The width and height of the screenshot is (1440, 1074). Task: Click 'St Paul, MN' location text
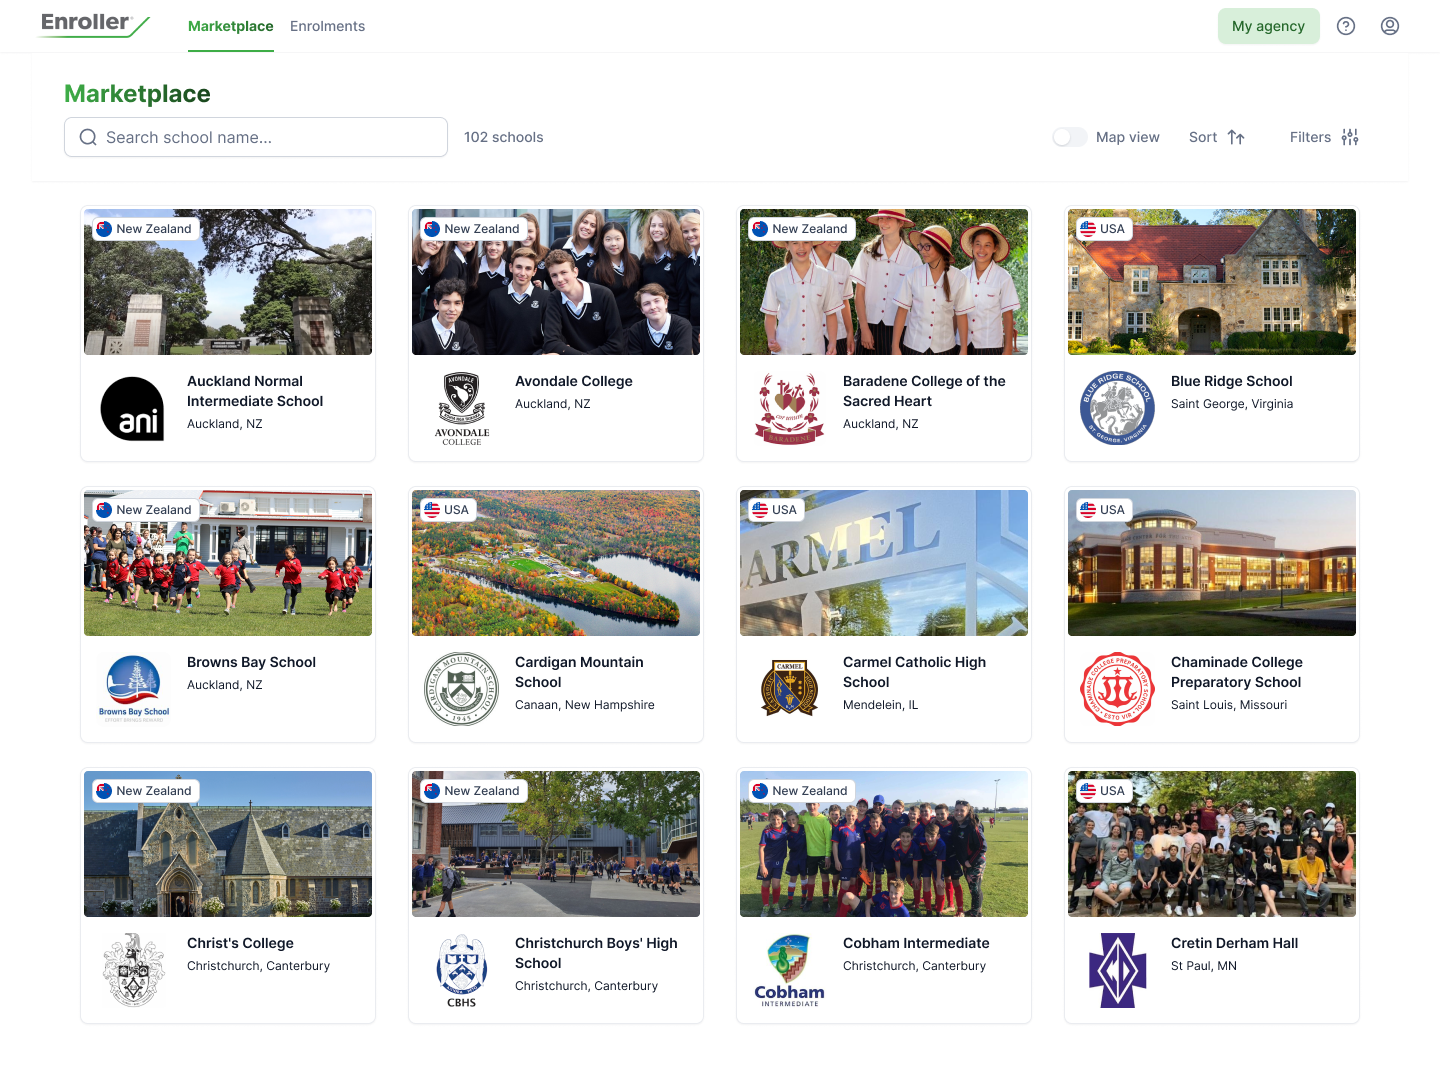[1204, 966]
